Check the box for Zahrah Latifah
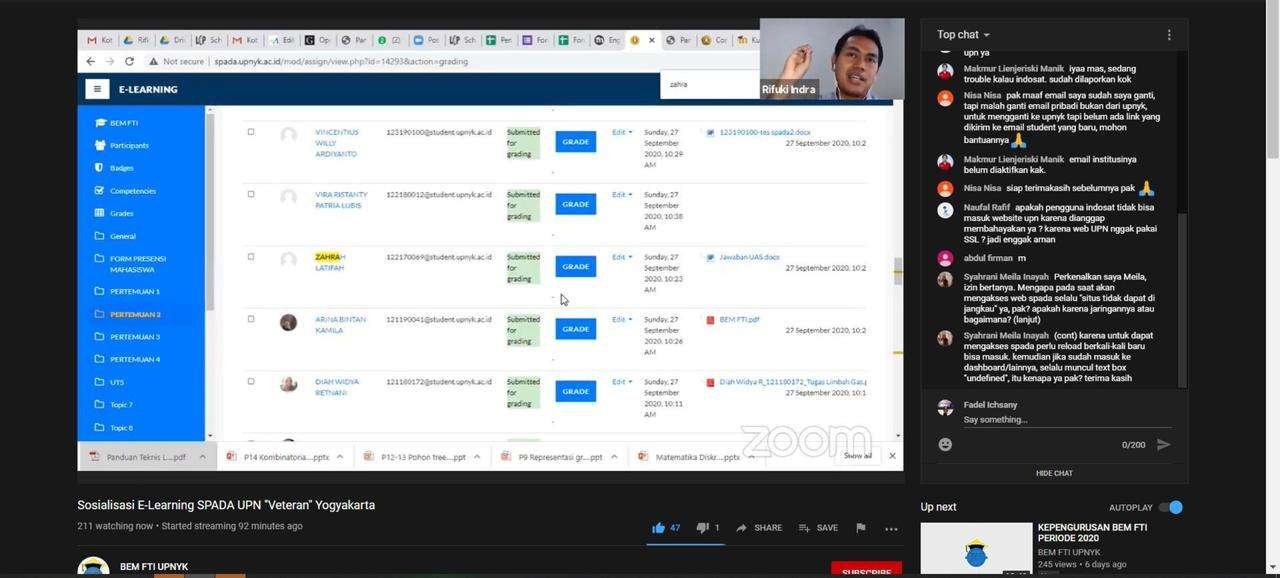The image size is (1280, 578). (x=251, y=257)
